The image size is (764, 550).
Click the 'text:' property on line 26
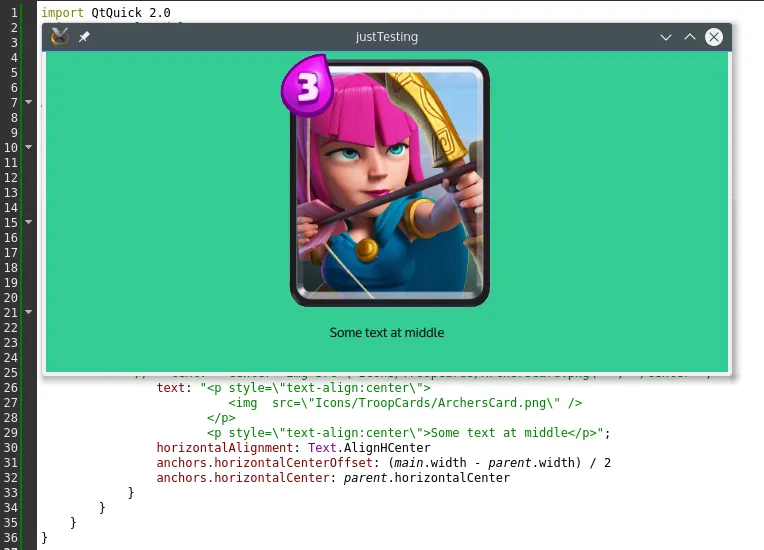click(174, 388)
